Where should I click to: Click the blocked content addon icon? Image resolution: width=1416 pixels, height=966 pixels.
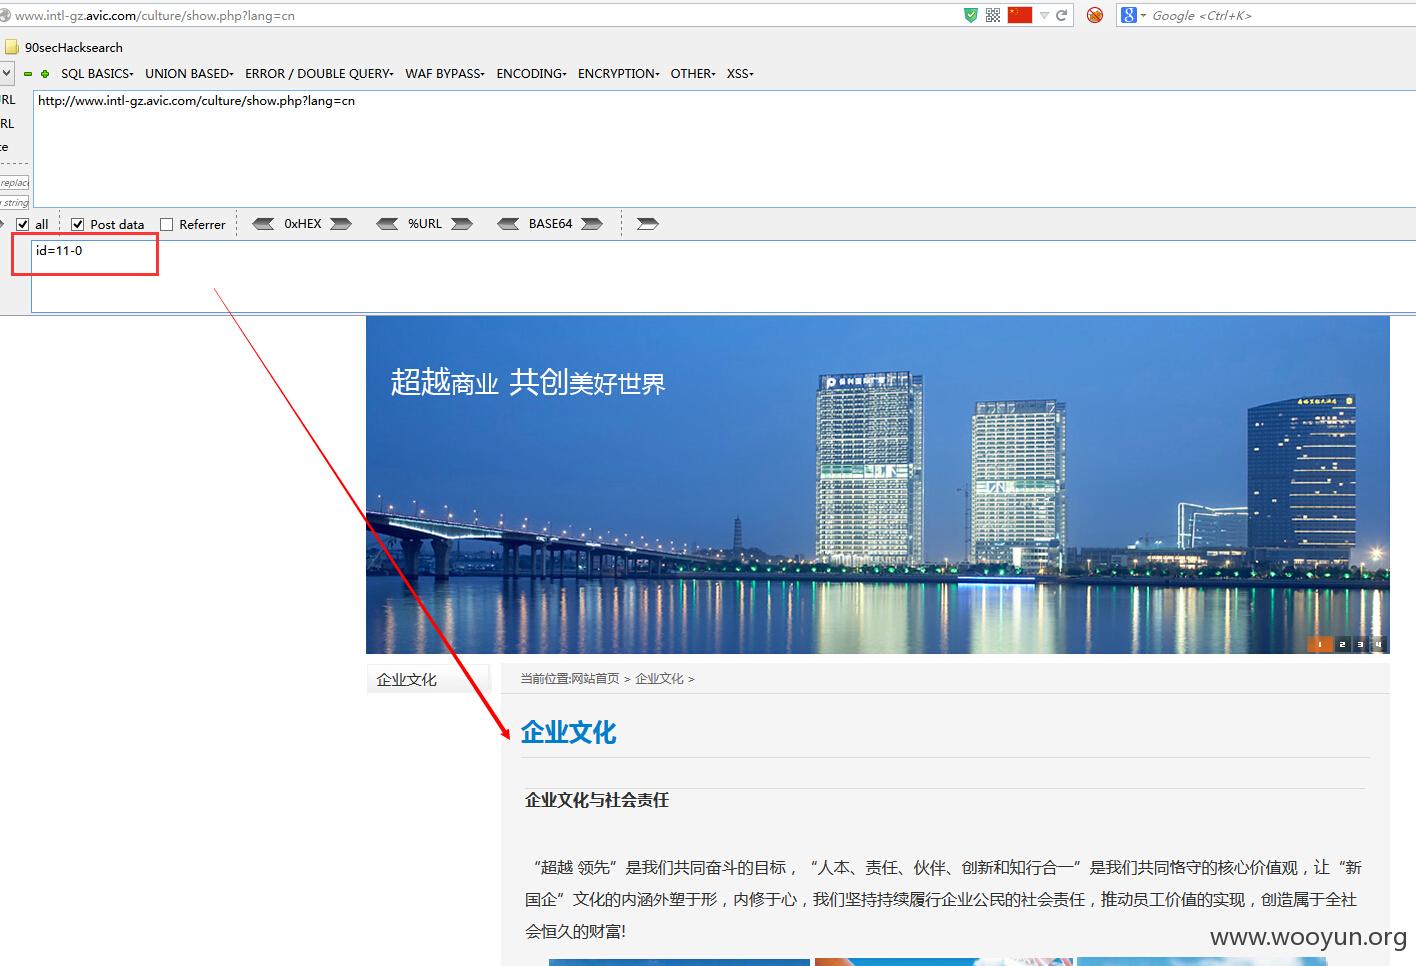(1095, 15)
